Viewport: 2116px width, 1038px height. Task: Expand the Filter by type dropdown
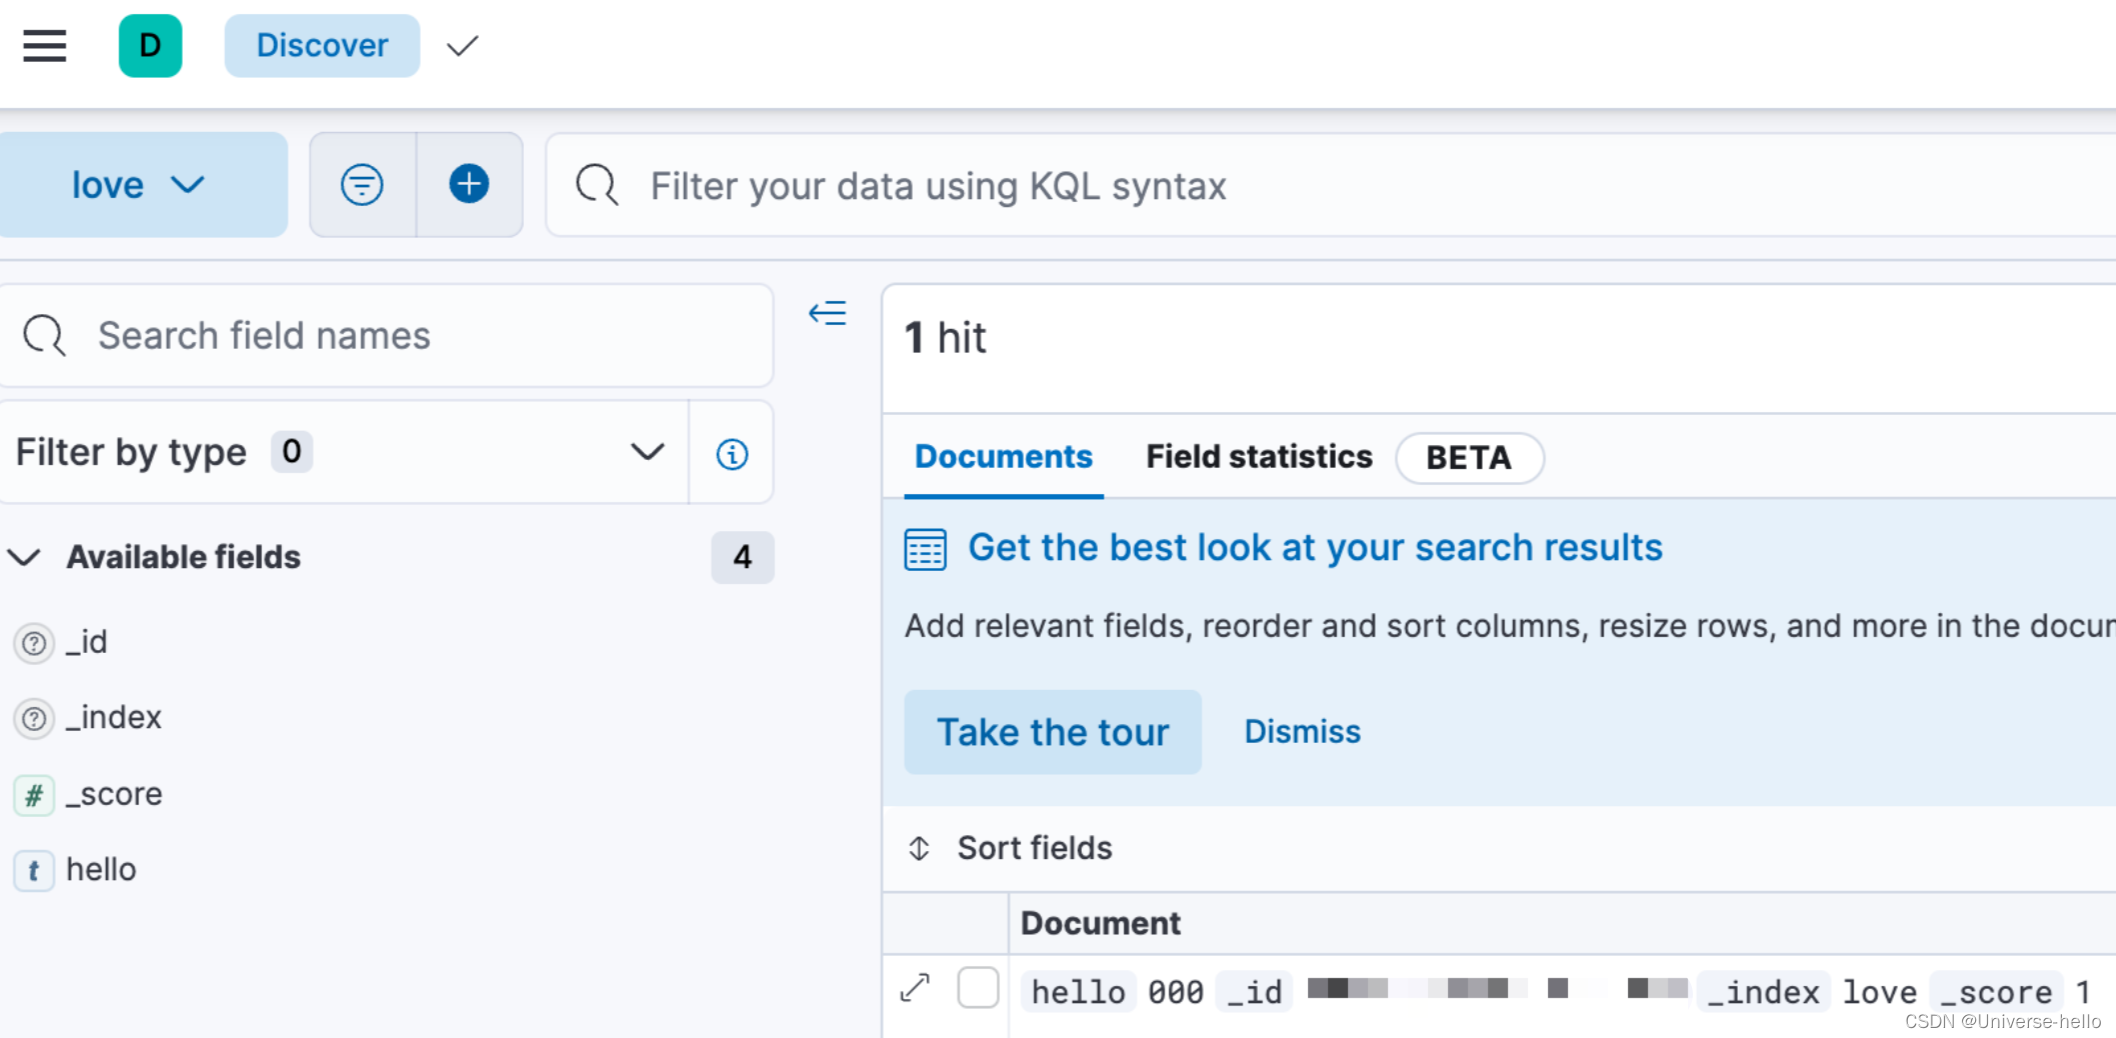click(646, 452)
